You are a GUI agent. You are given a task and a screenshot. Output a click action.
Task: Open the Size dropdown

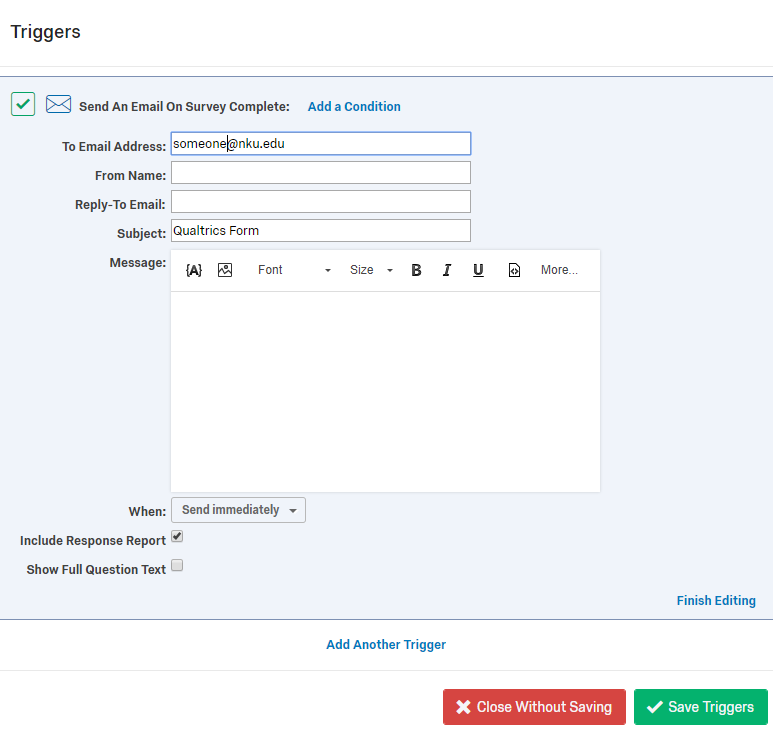pos(371,270)
